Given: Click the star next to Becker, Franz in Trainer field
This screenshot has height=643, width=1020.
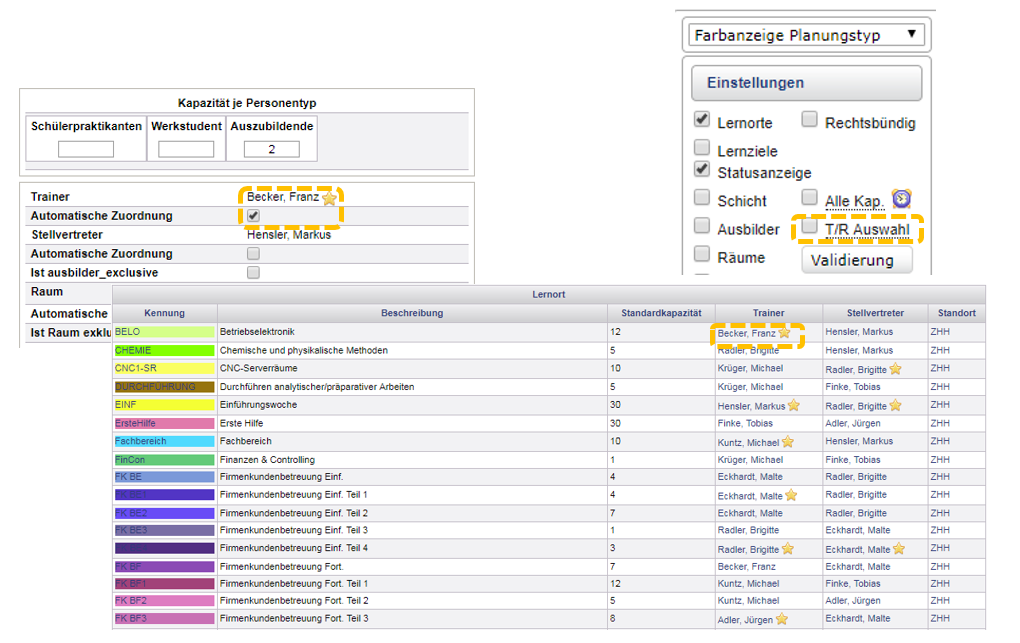Looking at the screenshot, I should click(x=330, y=198).
